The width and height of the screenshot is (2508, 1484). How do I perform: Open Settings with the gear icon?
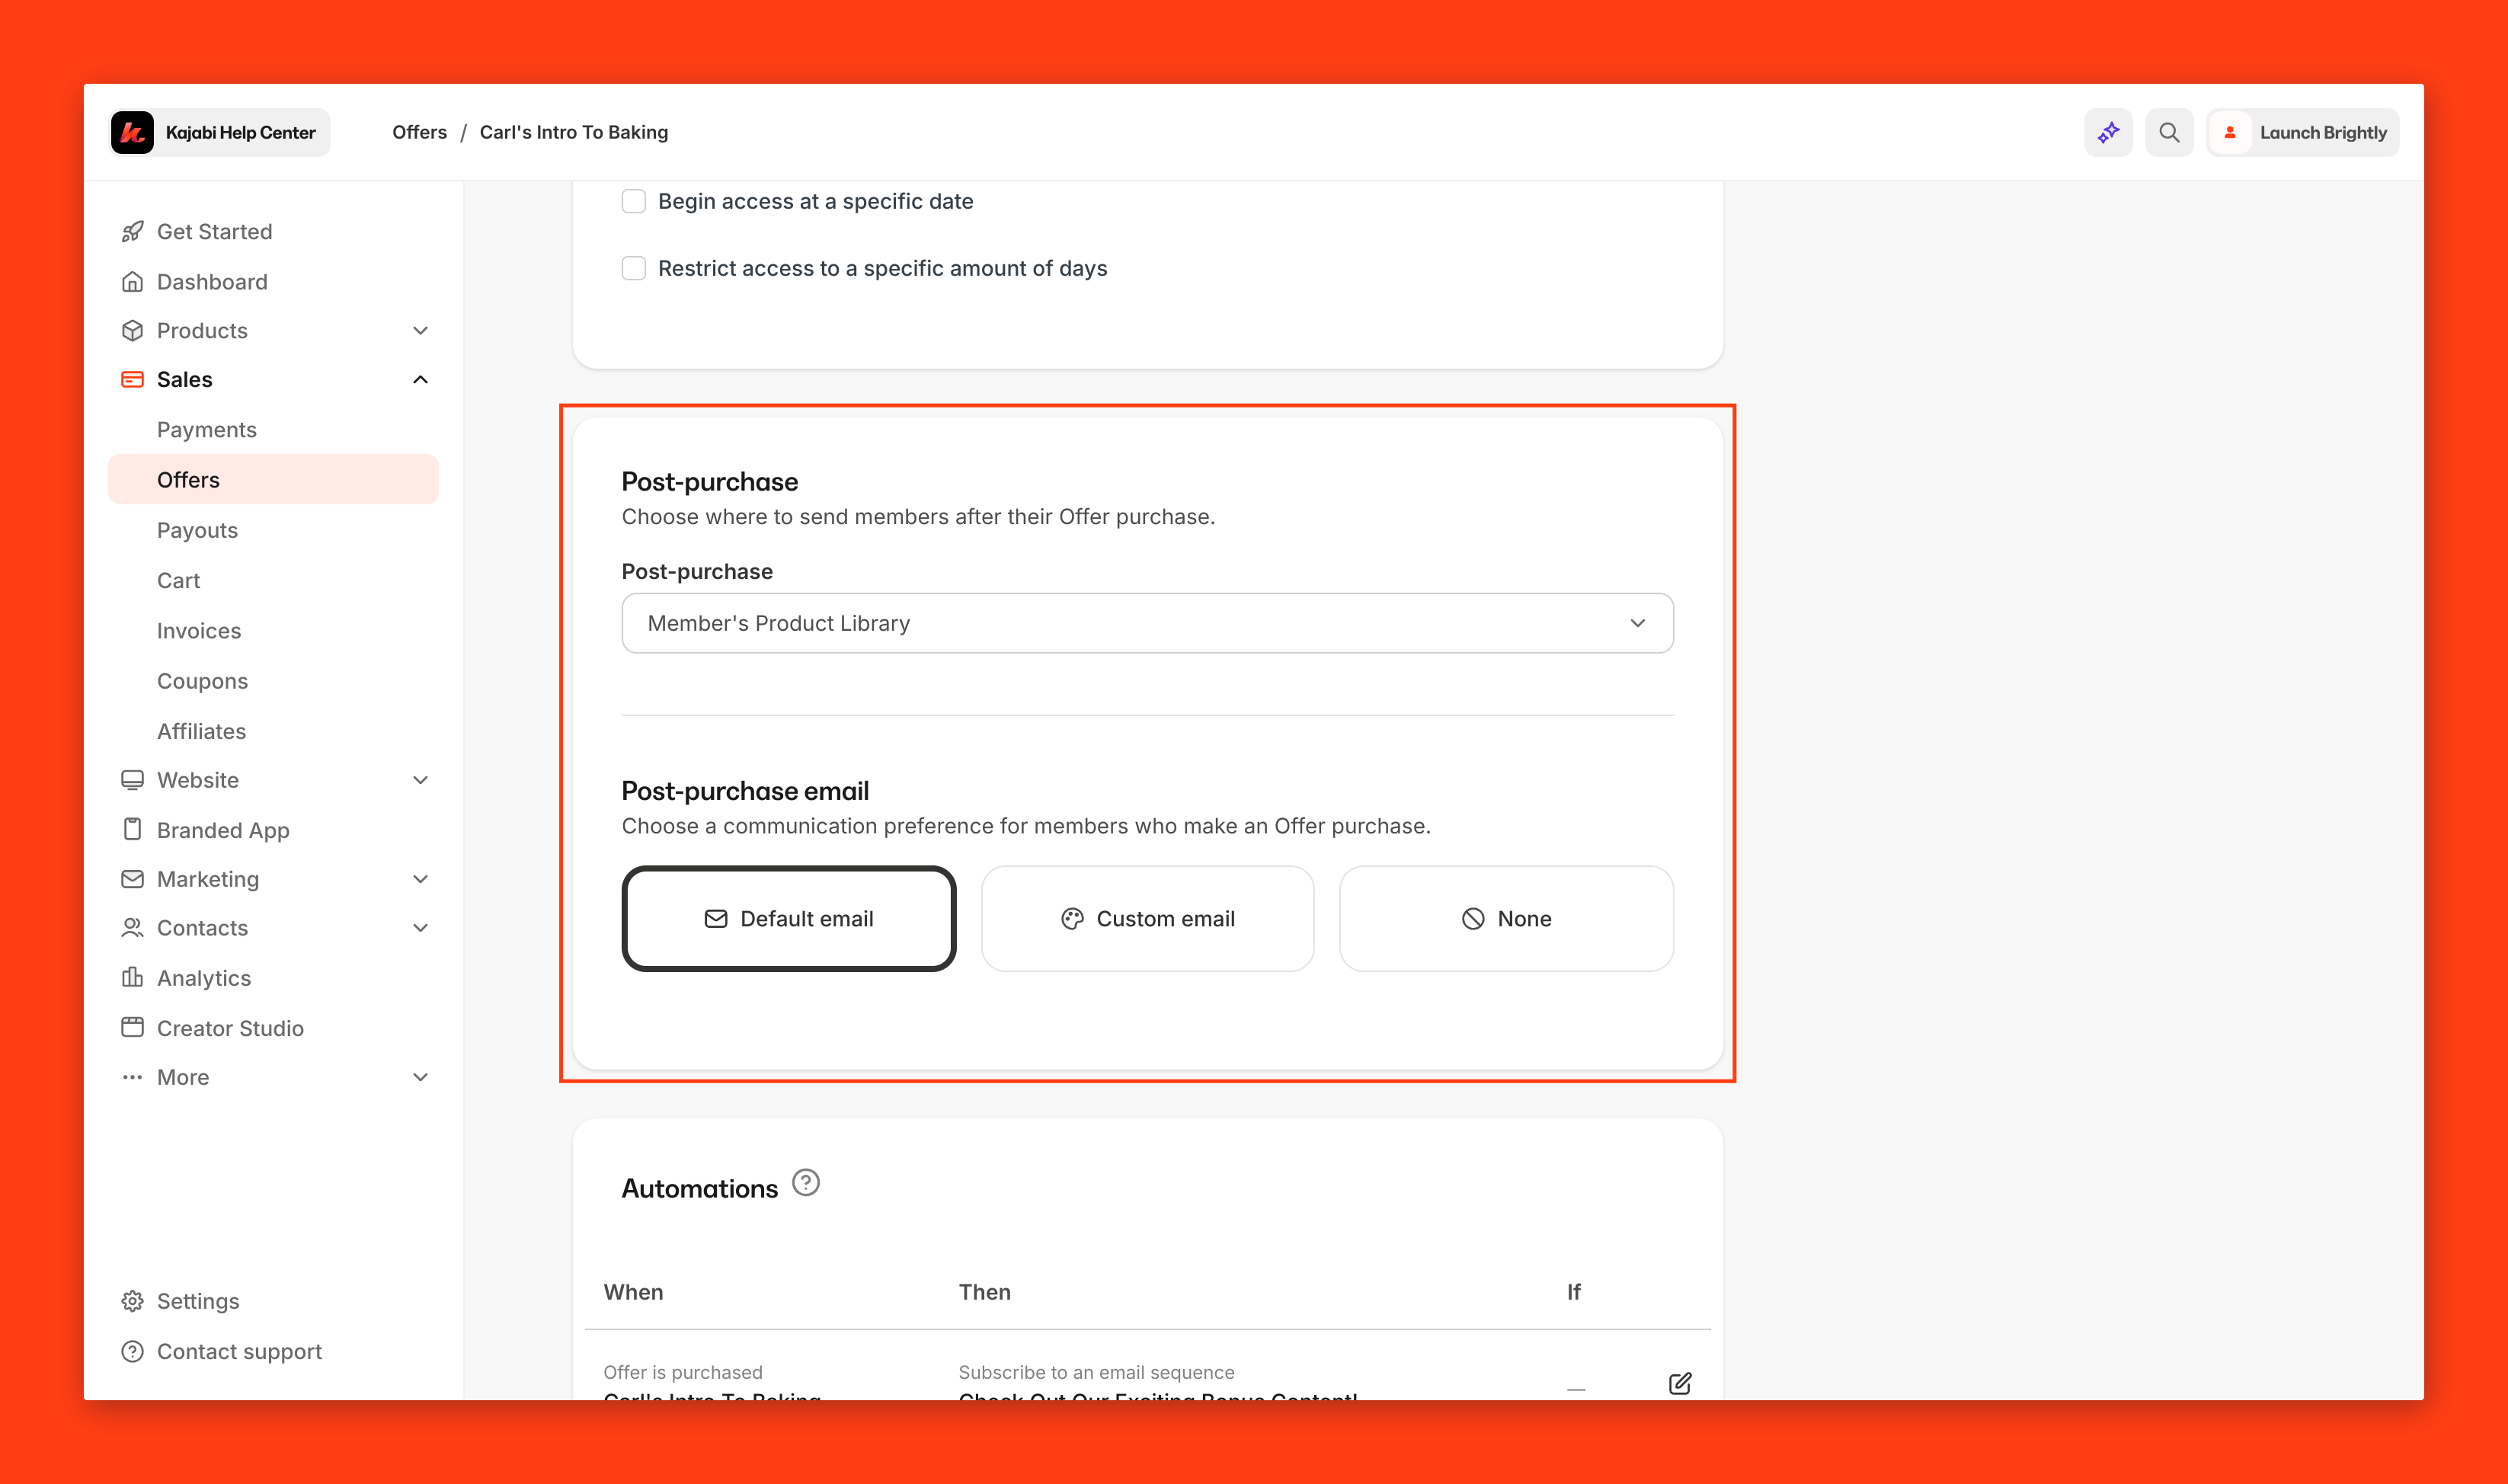click(132, 1301)
